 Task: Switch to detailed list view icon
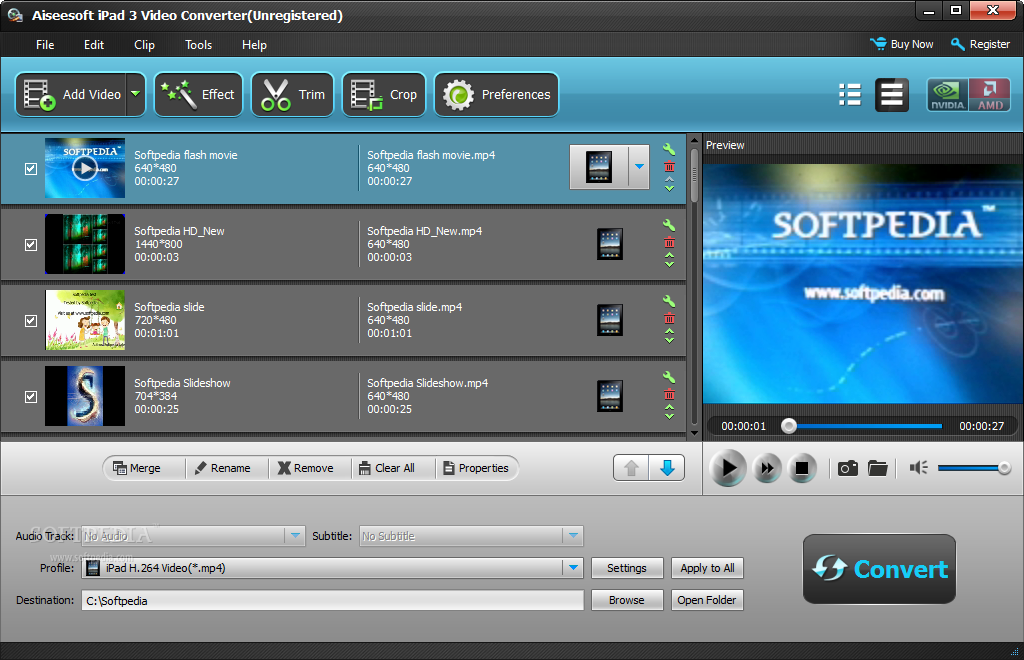[x=850, y=95]
